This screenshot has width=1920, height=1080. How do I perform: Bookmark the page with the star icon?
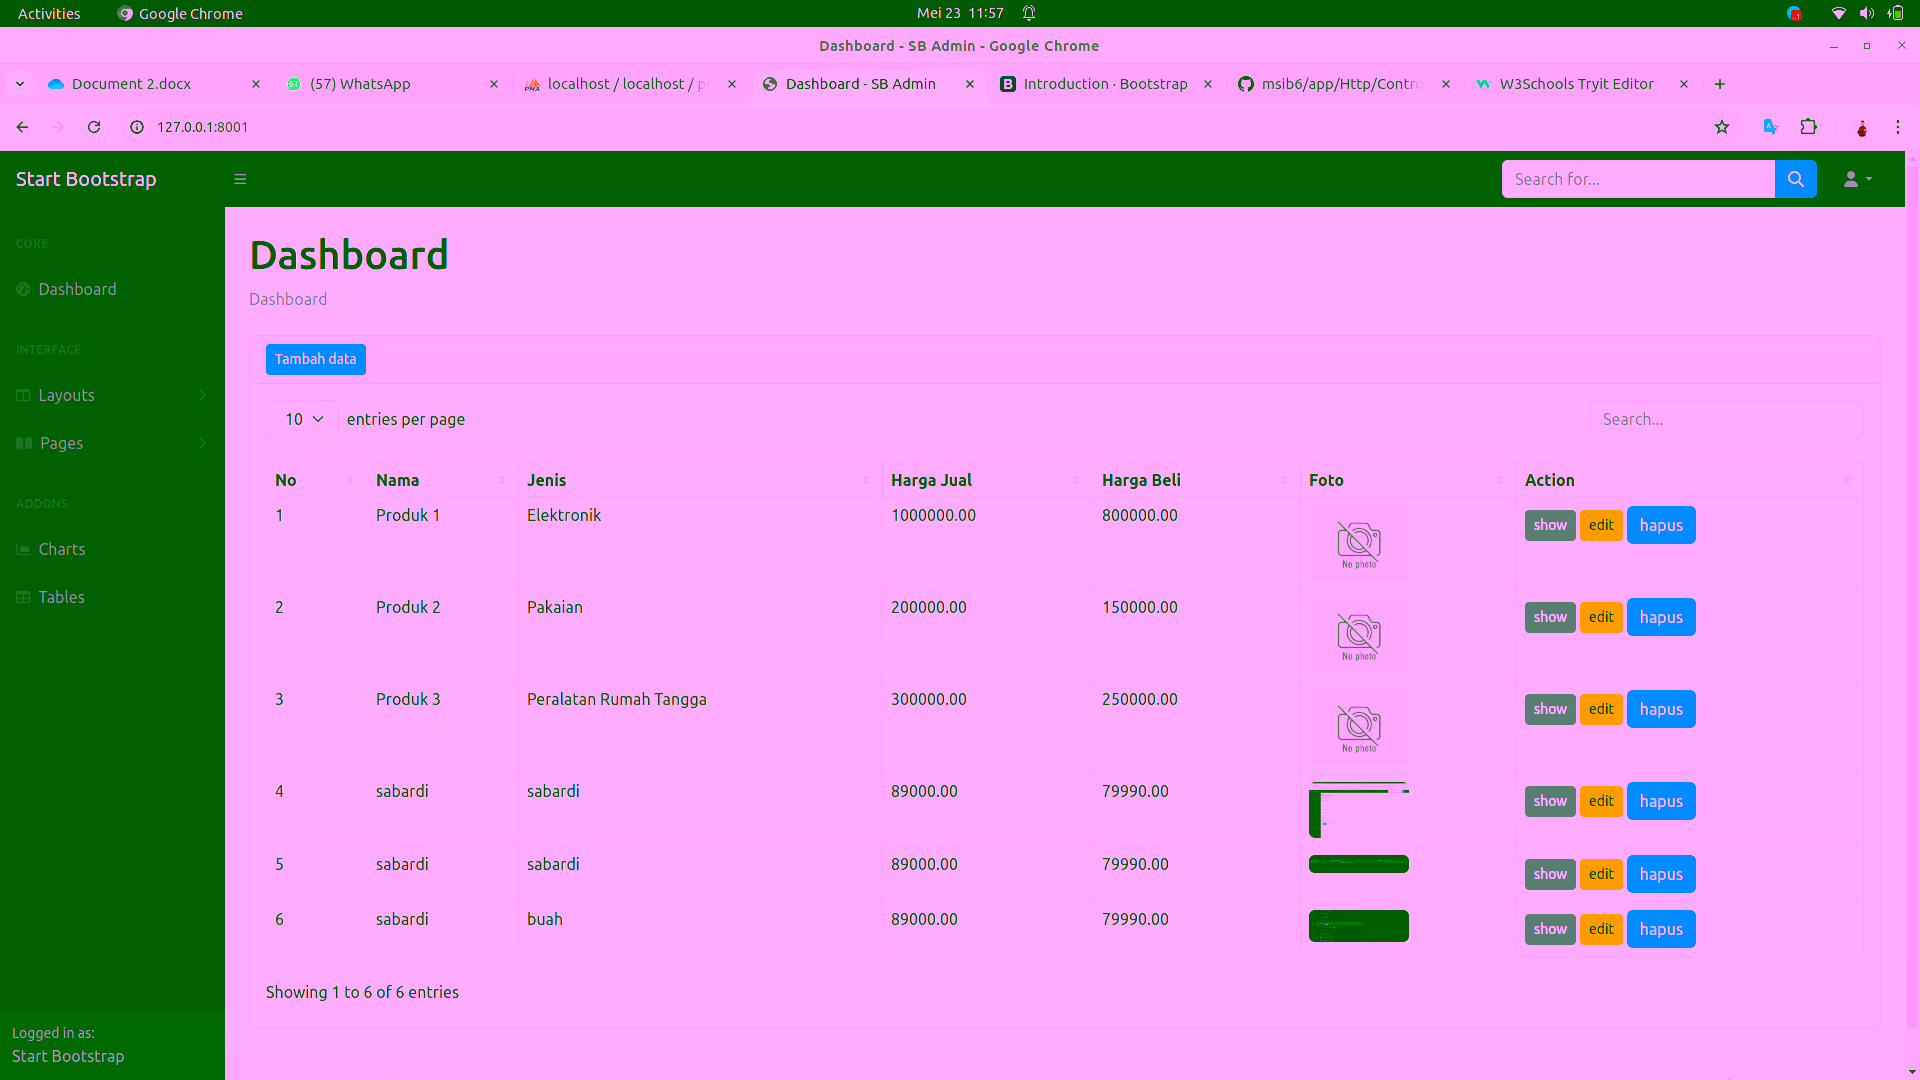point(1722,127)
